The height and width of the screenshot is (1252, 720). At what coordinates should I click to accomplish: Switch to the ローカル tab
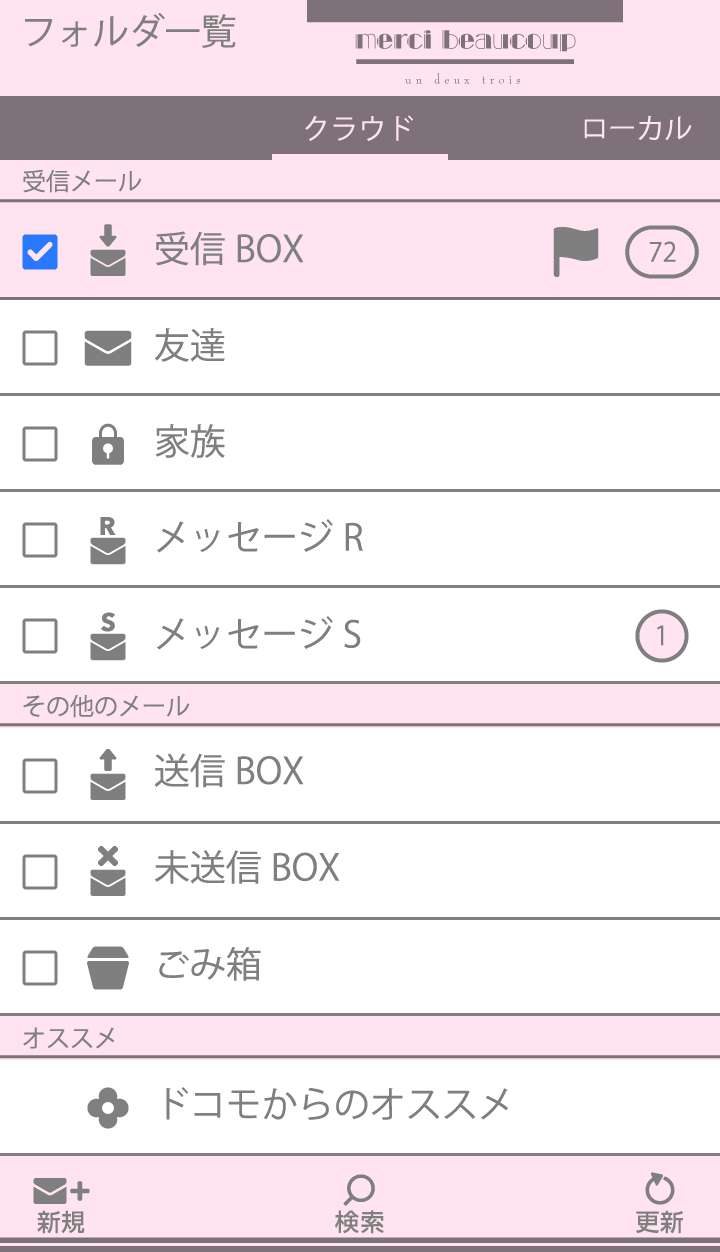tap(636, 129)
